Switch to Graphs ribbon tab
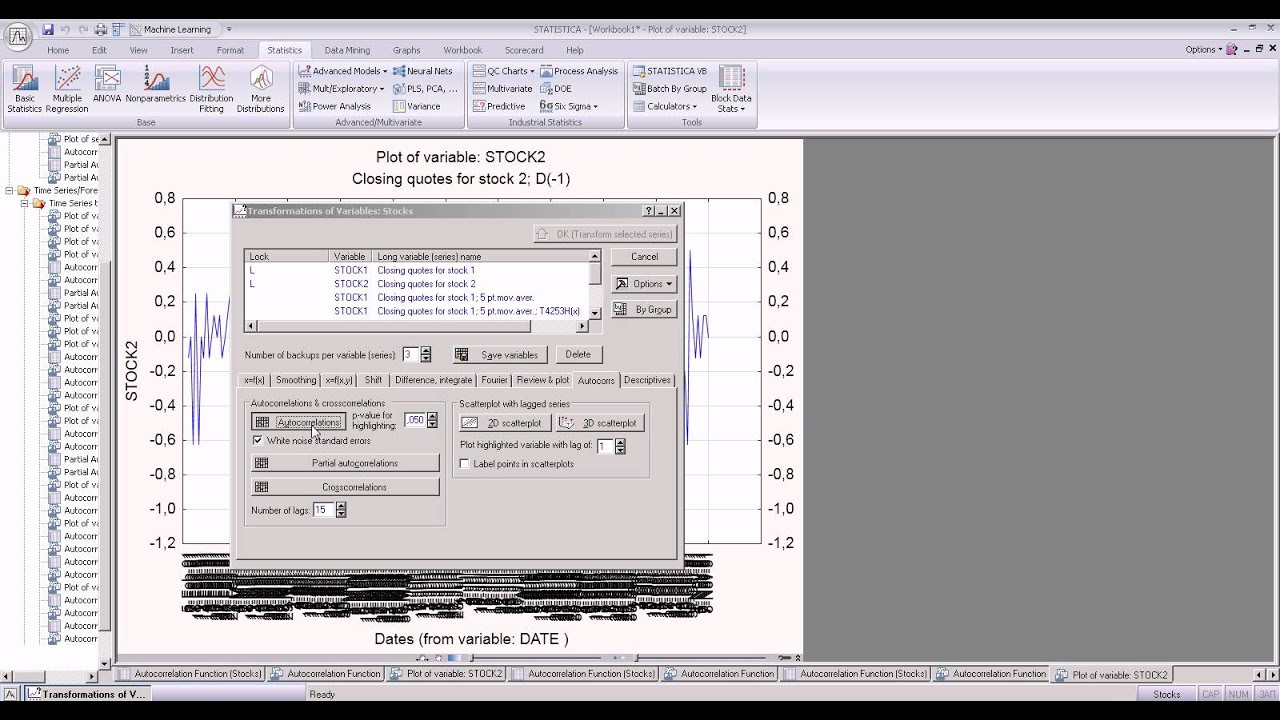This screenshot has height=720, width=1280. point(406,50)
